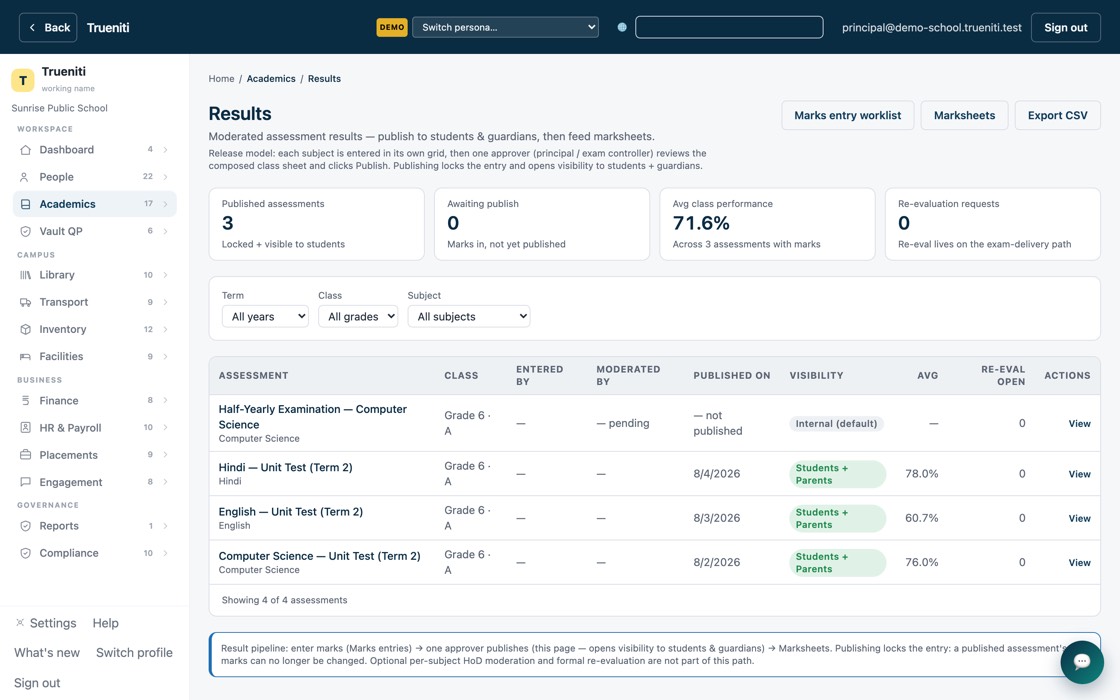
Task: Open What's new link
Action: click(47, 652)
